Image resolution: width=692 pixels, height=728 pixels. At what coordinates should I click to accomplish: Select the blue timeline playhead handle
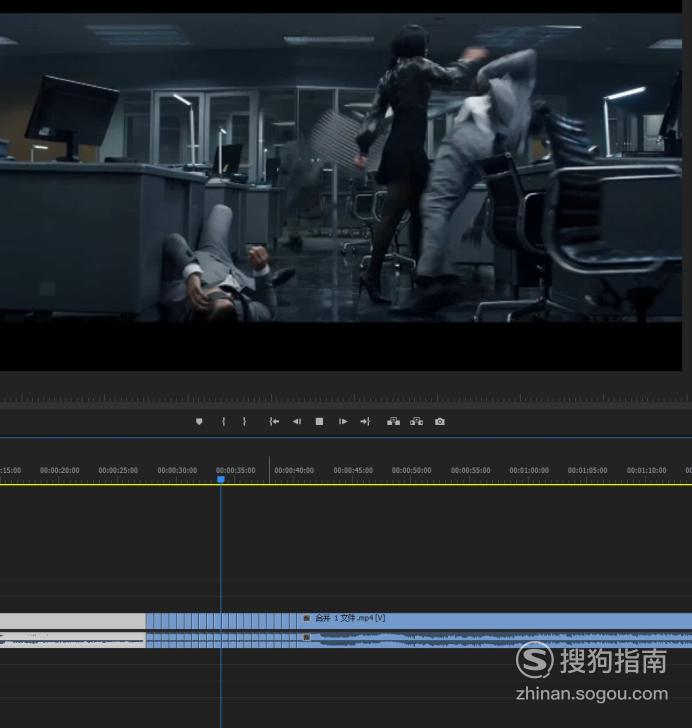point(221,479)
